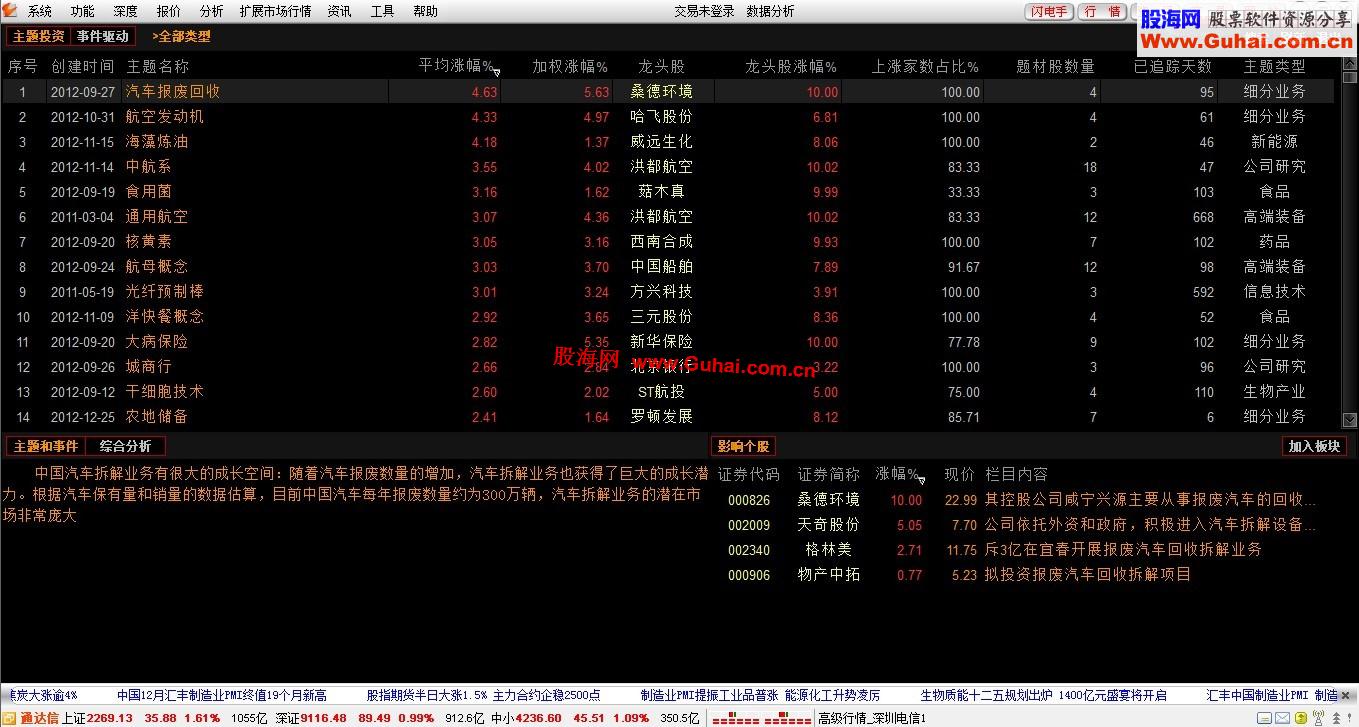Viewport: 1359px width, 727px height.
Task: Select the 通用航空 theme row
Action: tap(667, 216)
